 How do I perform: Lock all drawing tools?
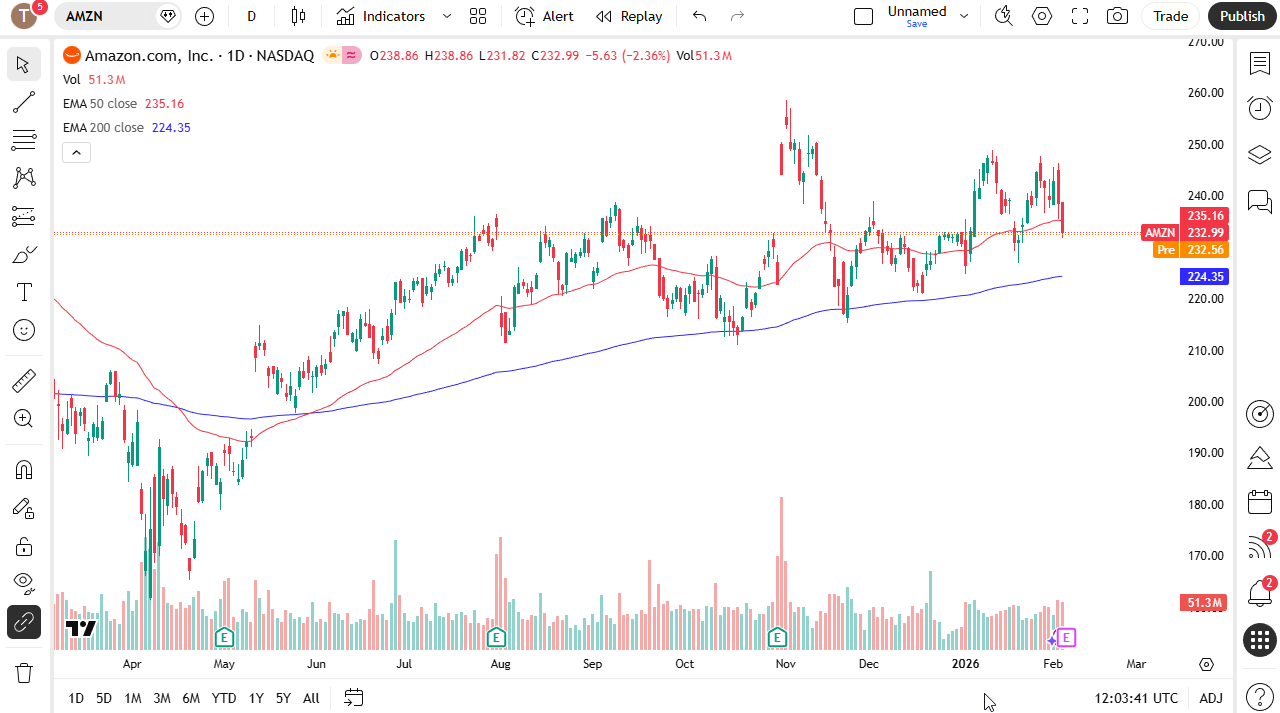pyautogui.click(x=24, y=546)
